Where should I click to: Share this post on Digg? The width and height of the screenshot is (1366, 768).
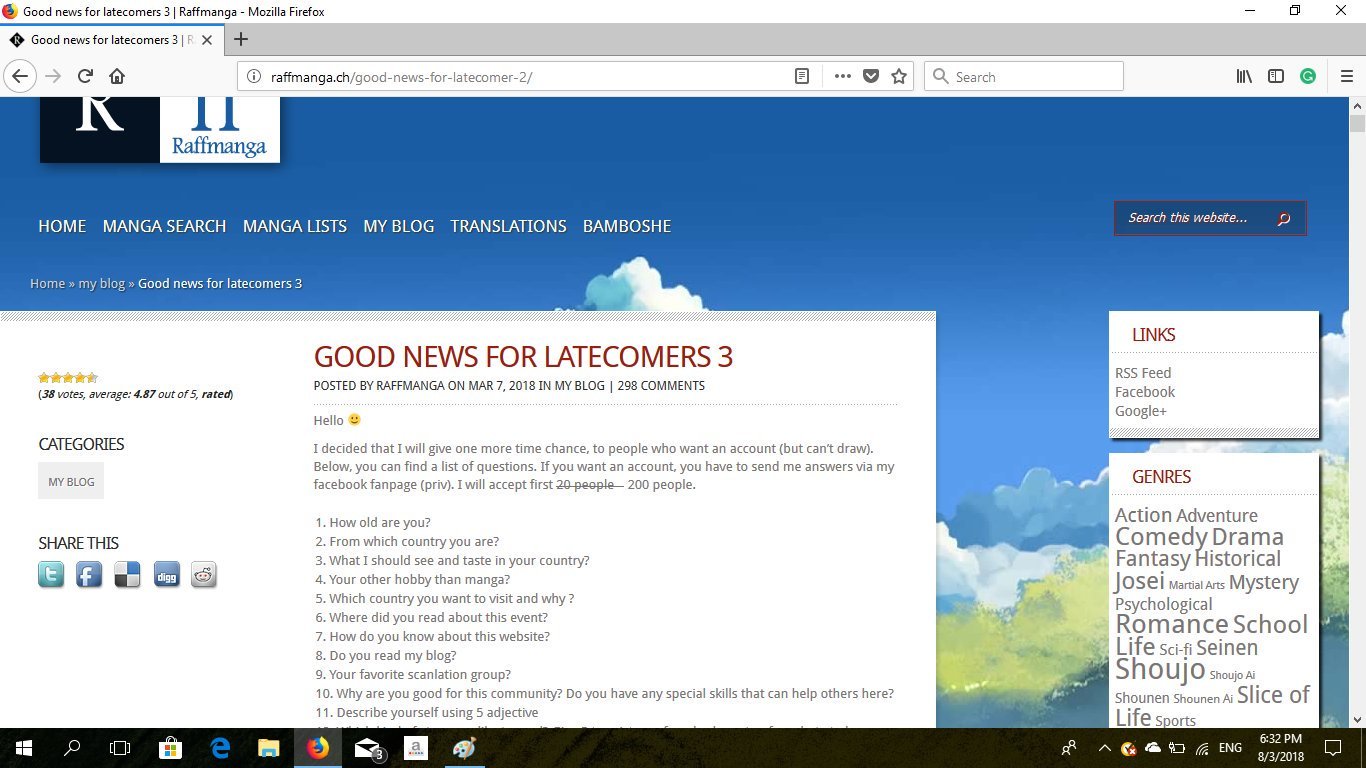(x=166, y=575)
